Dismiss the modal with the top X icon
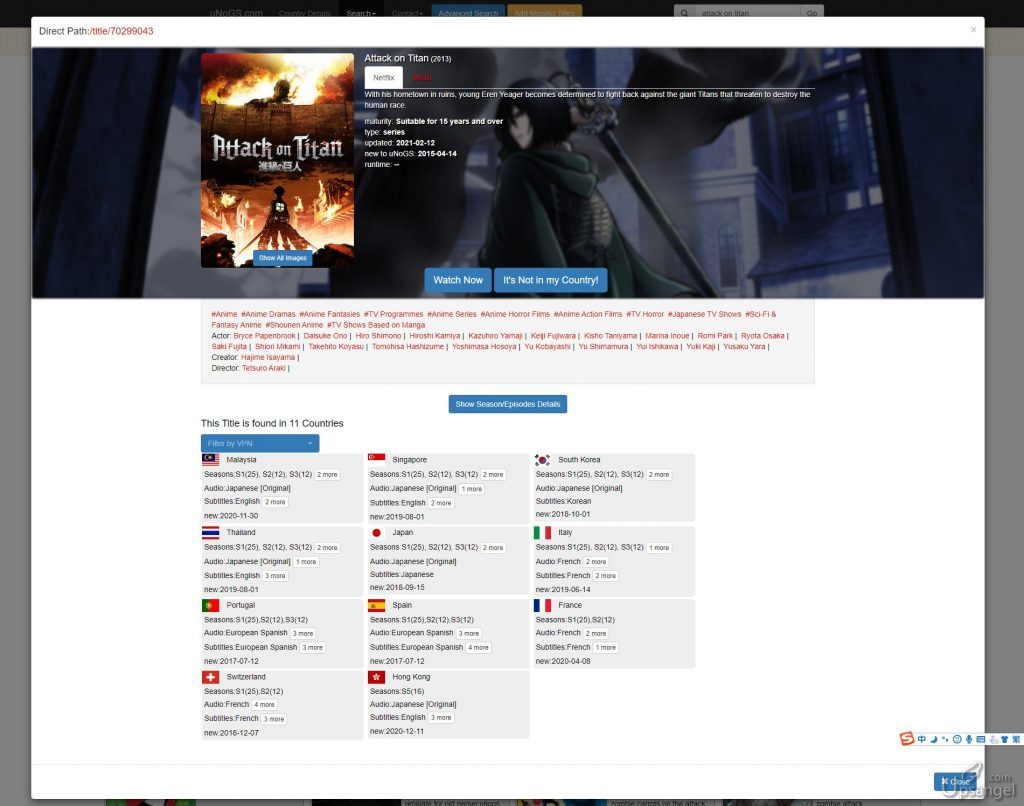Viewport: 1024px width, 806px height. (x=973, y=29)
